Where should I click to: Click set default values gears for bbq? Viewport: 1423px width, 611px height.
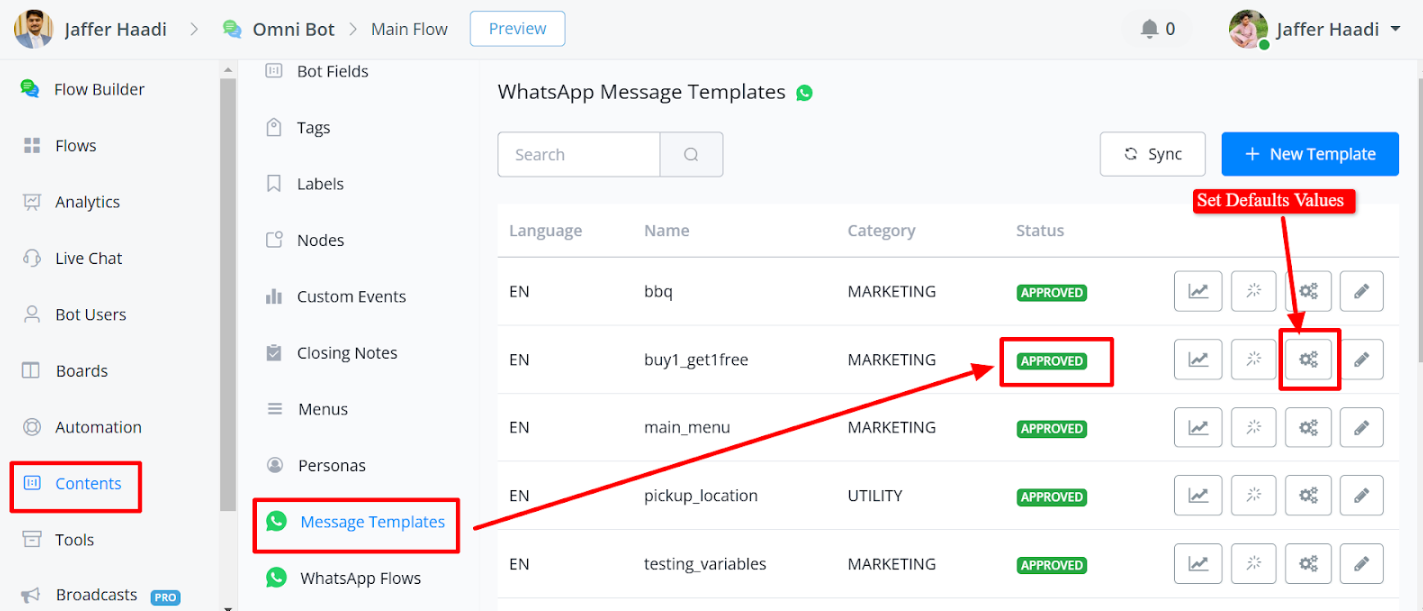point(1308,292)
